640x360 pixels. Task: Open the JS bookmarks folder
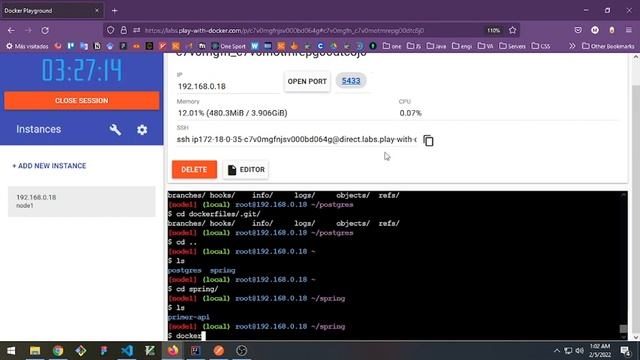[414, 46]
